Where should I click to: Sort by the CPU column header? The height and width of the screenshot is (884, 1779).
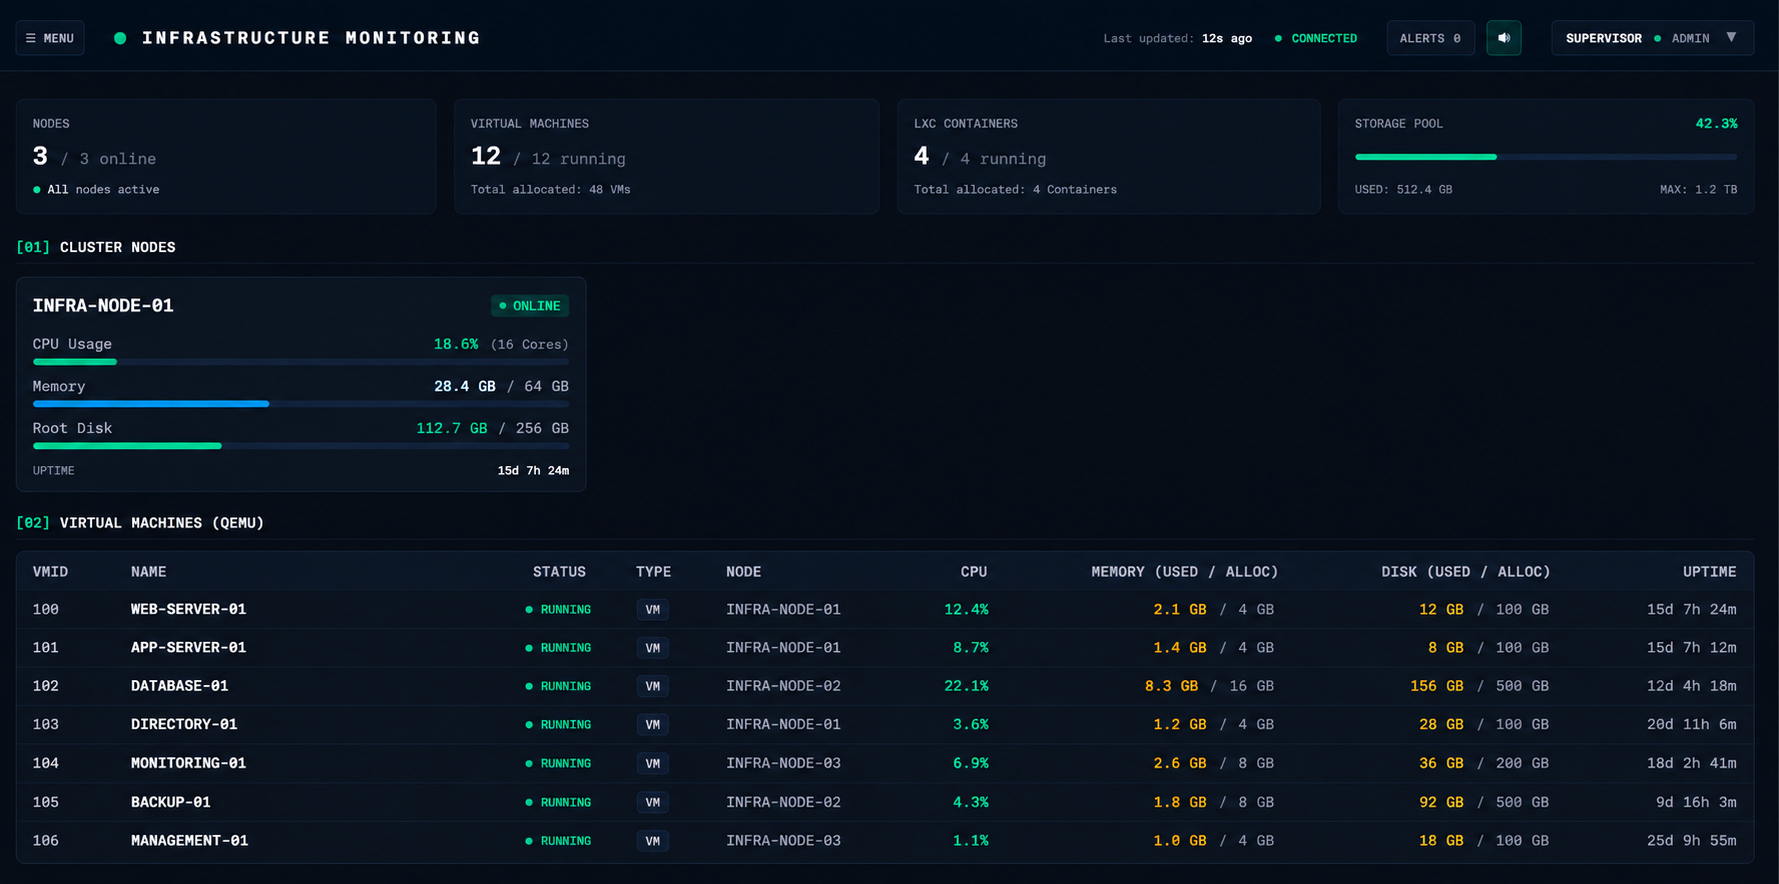click(x=974, y=572)
